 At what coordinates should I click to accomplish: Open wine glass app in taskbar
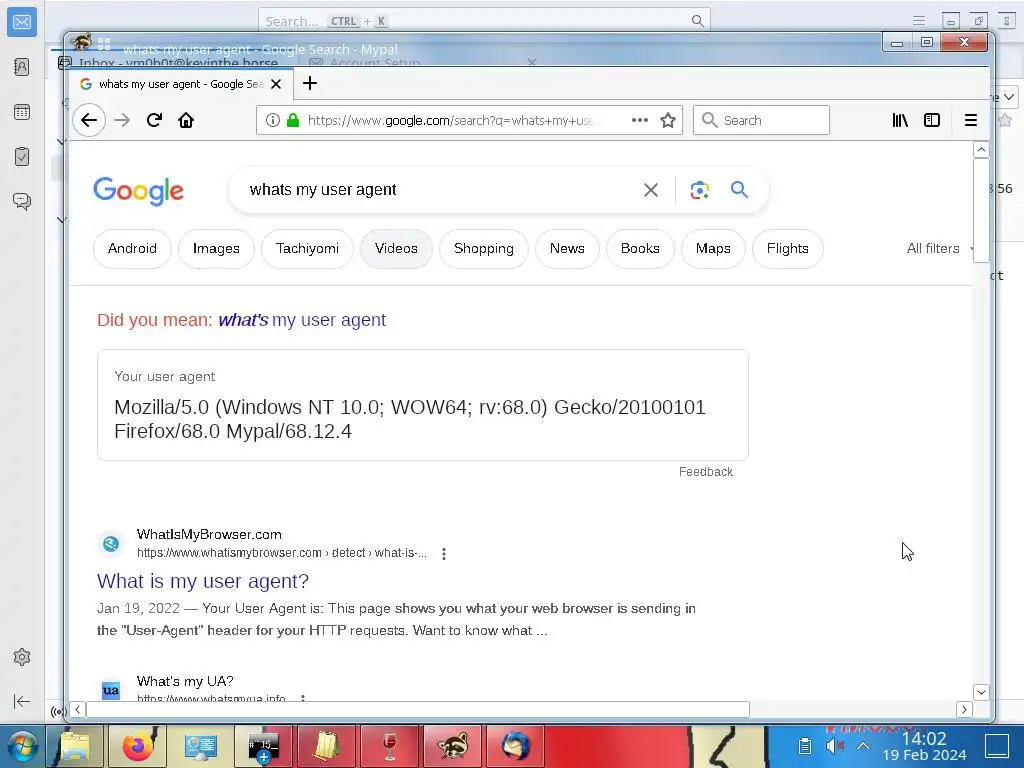(389, 746)
